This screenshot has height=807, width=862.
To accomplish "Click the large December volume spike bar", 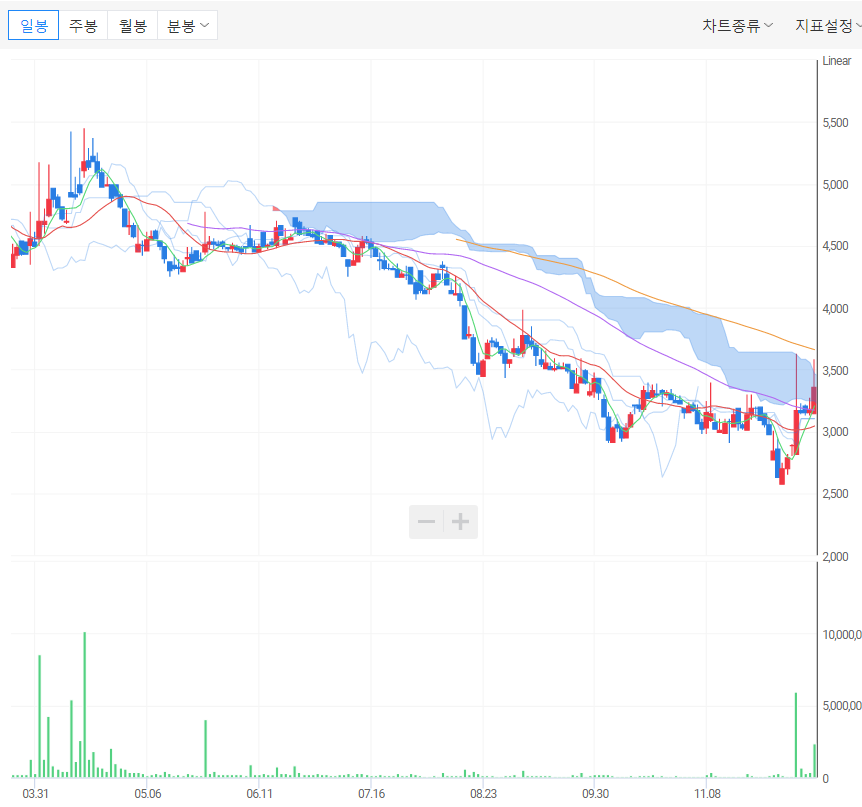I will [796, 735].
